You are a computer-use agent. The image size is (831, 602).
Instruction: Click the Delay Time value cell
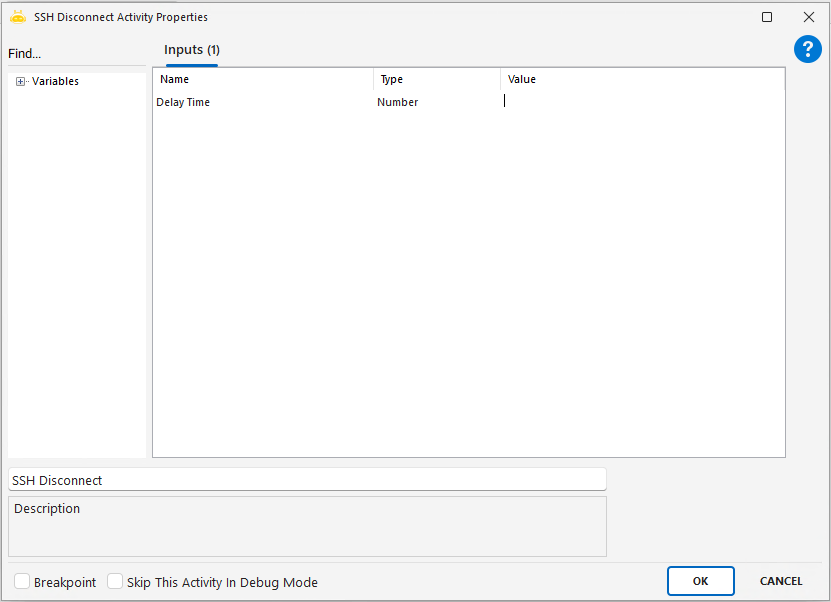[640, 102]
